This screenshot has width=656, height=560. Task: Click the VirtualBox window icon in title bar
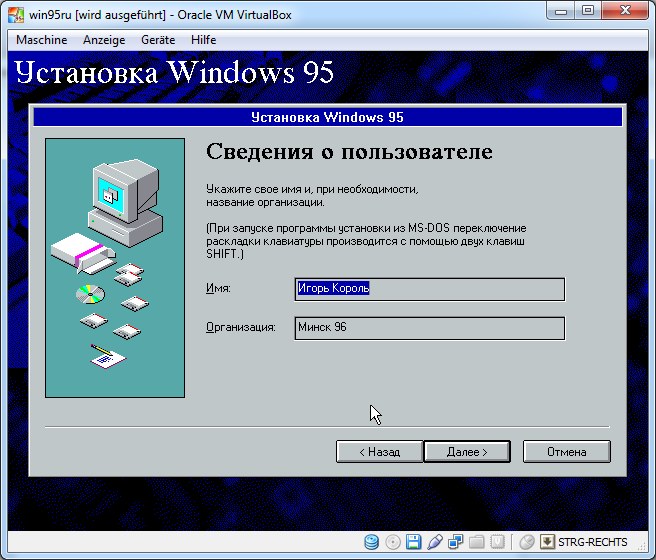(15, 12)
